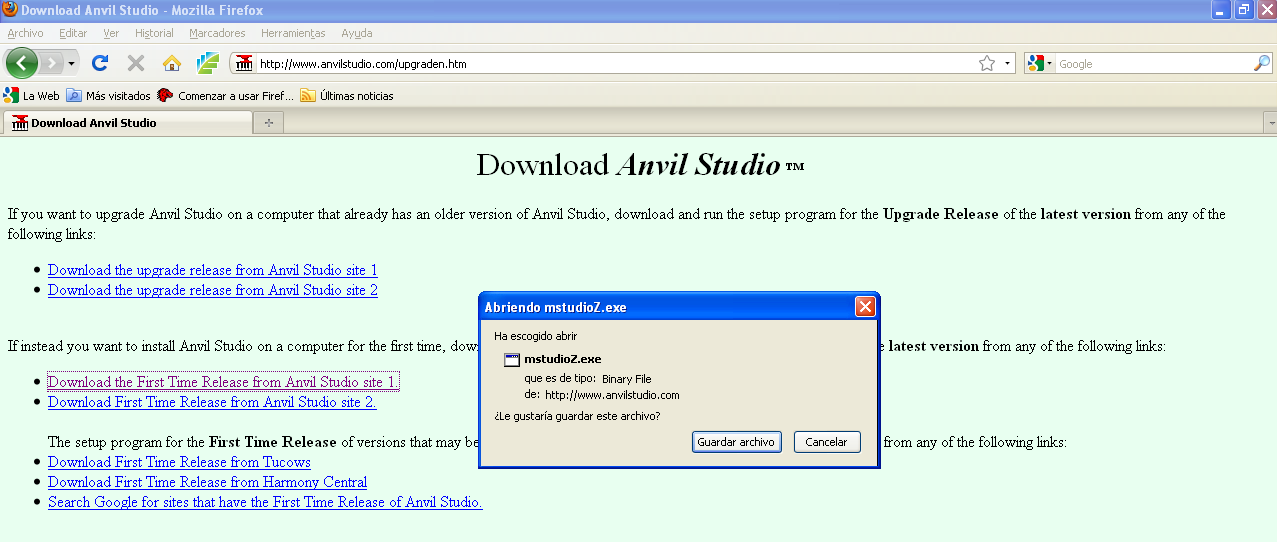Open La Web bookmark
Screen dimensions: 1277x542
(x=32, y=96)
